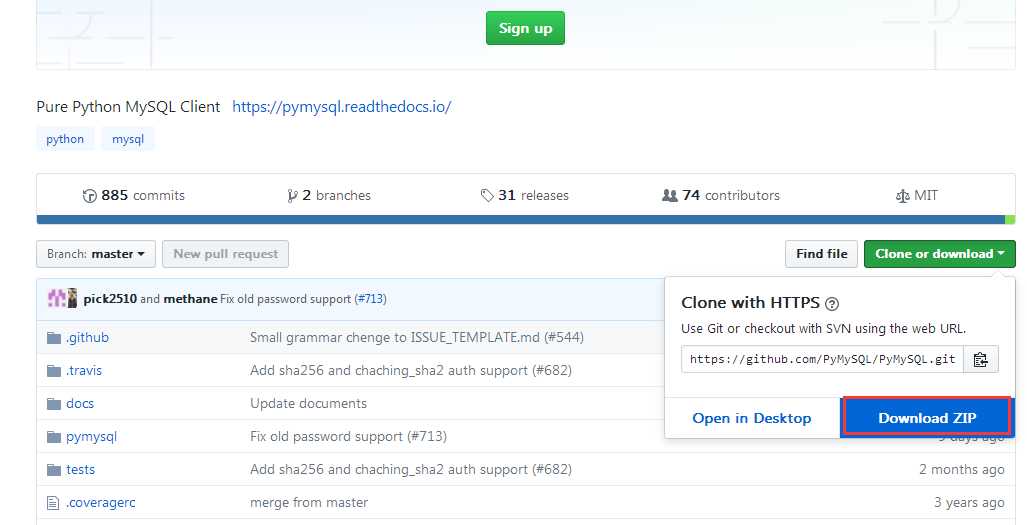The image size is (1027, 525).
Task: Open .travis row's sha256 auth support commit
Action: (x=411, y=371)
